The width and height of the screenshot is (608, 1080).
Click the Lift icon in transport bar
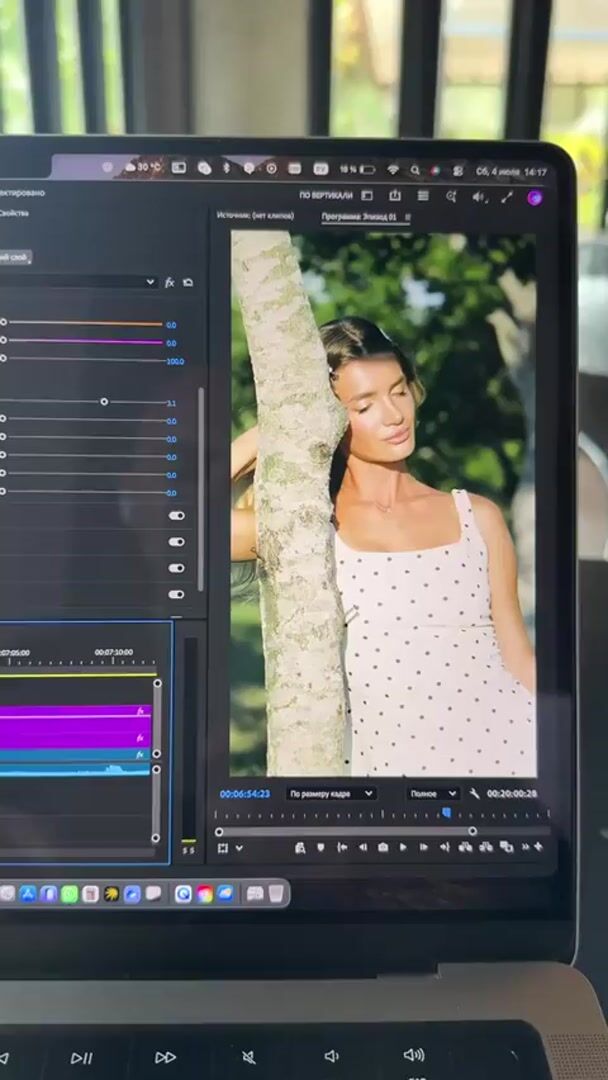(465, 847)
